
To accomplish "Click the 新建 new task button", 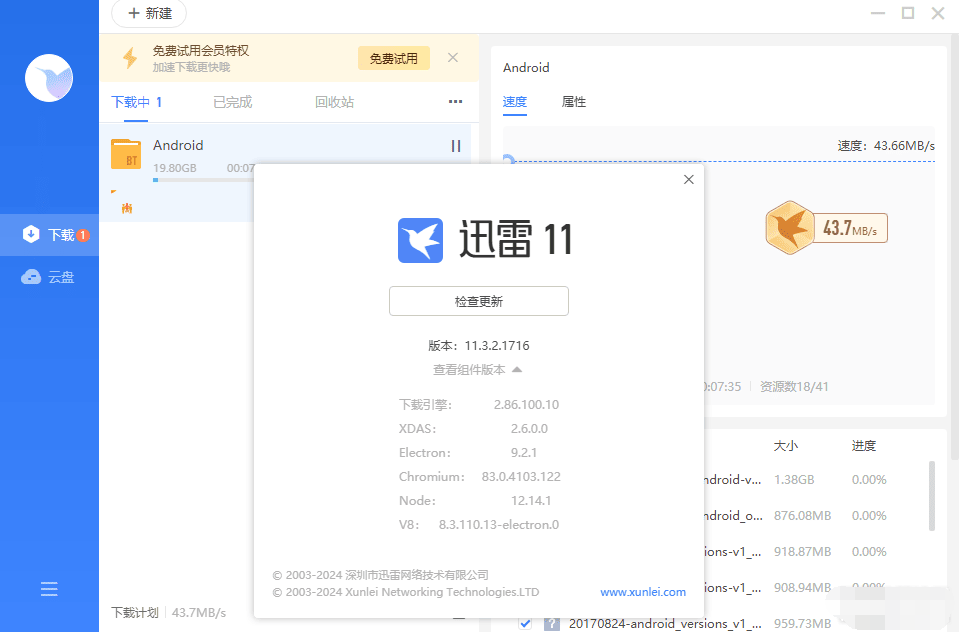I will click(x=150, y=13).
